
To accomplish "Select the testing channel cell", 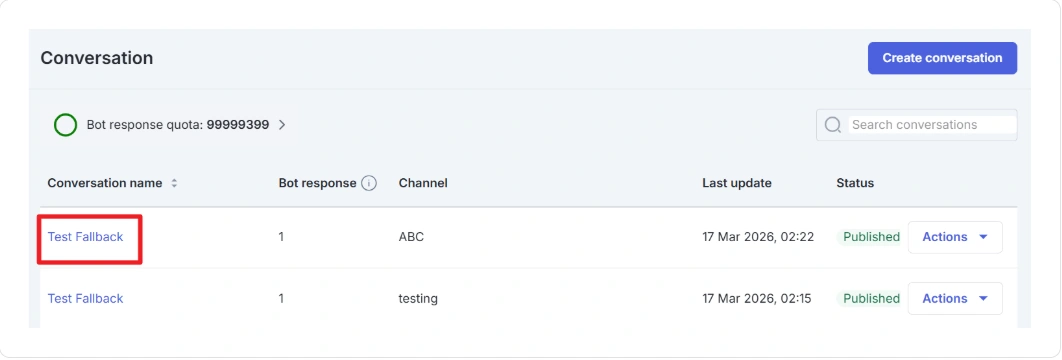I will click(x=418, y=298).
